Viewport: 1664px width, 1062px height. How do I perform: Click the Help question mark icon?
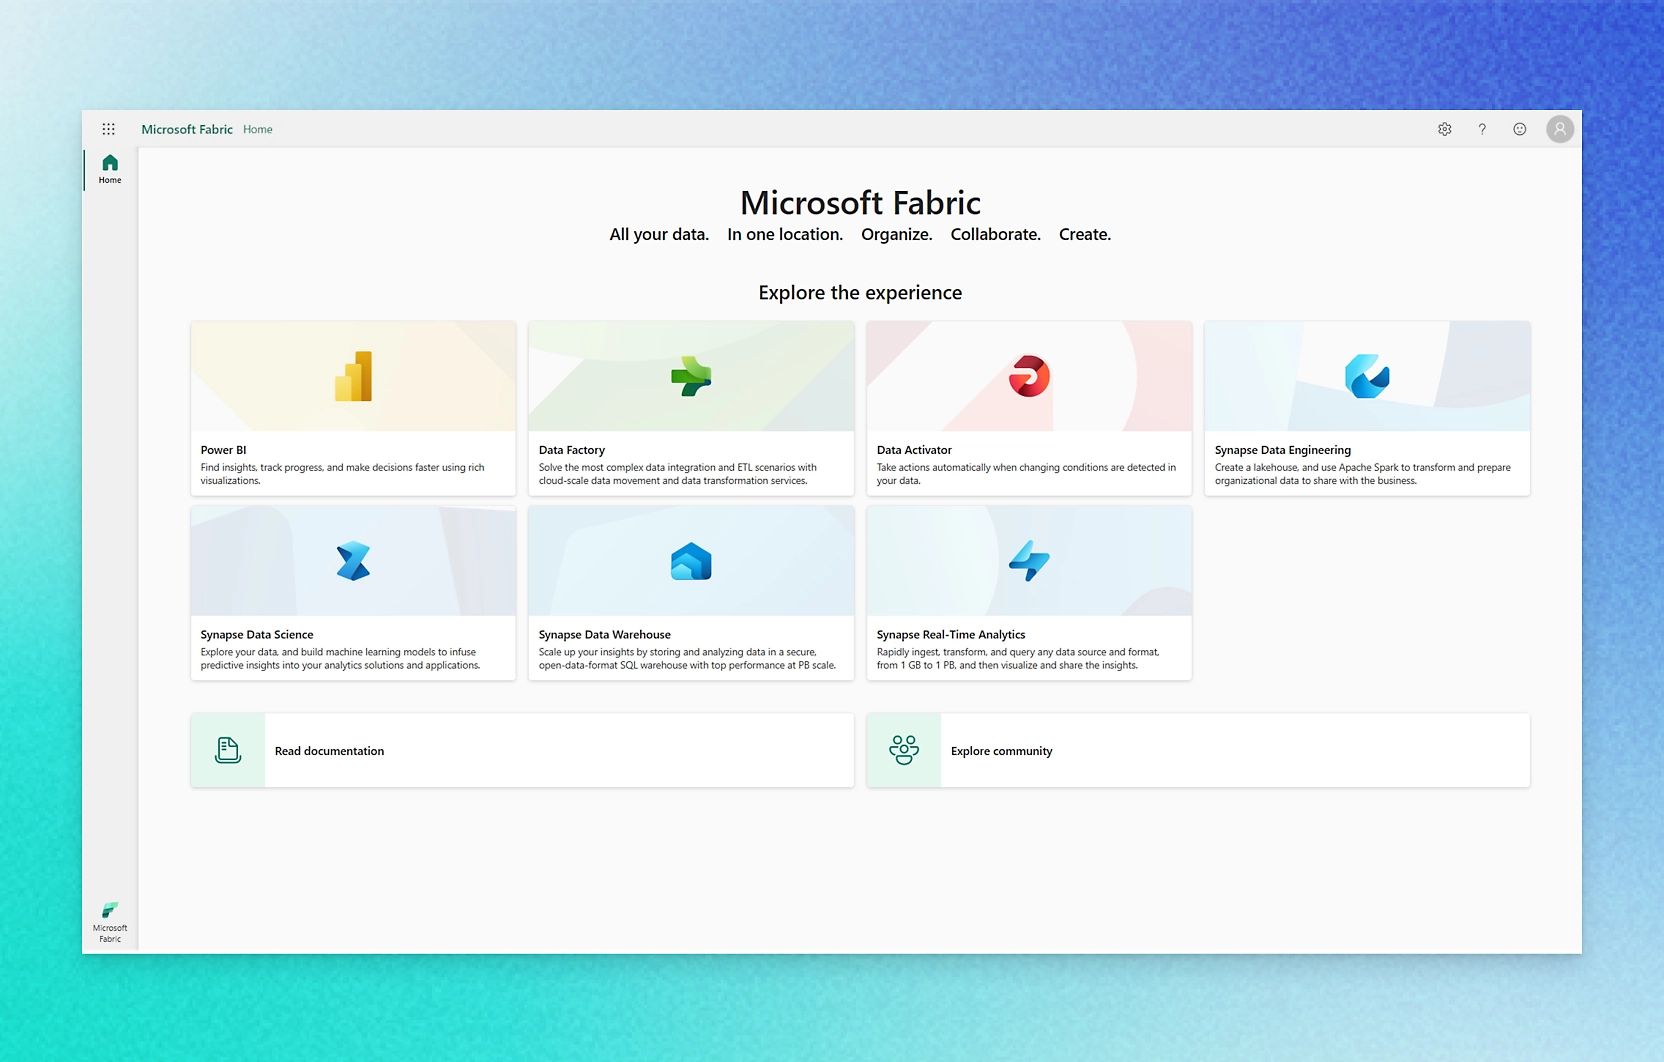(1482, 129)
